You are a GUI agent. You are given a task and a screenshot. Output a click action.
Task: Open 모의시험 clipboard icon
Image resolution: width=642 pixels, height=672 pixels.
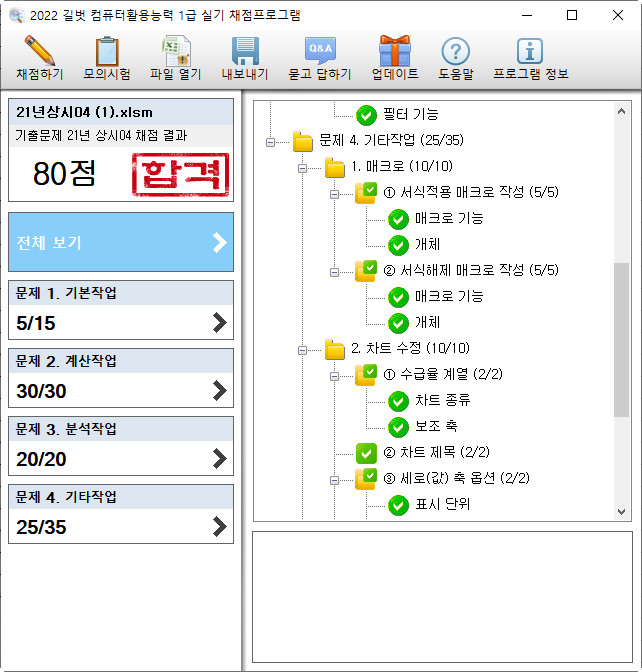106,51
